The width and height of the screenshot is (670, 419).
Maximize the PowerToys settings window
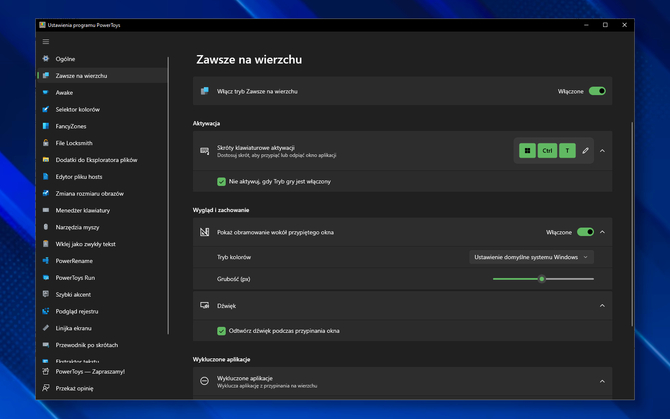(605, 25)
